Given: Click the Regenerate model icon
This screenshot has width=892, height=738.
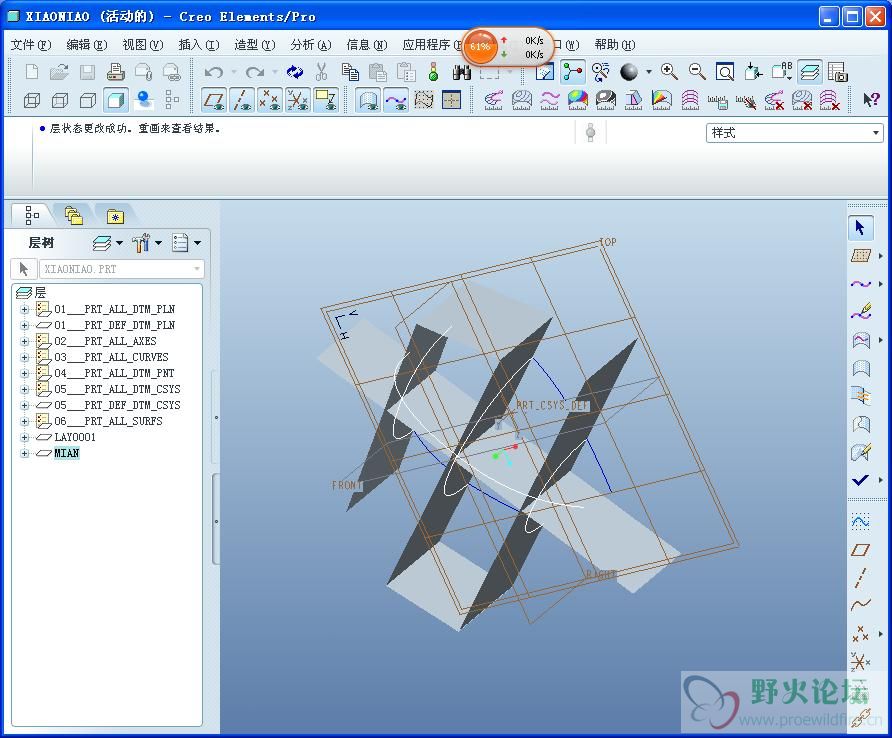Looking at the screenshot, I should tap(295, 72).
